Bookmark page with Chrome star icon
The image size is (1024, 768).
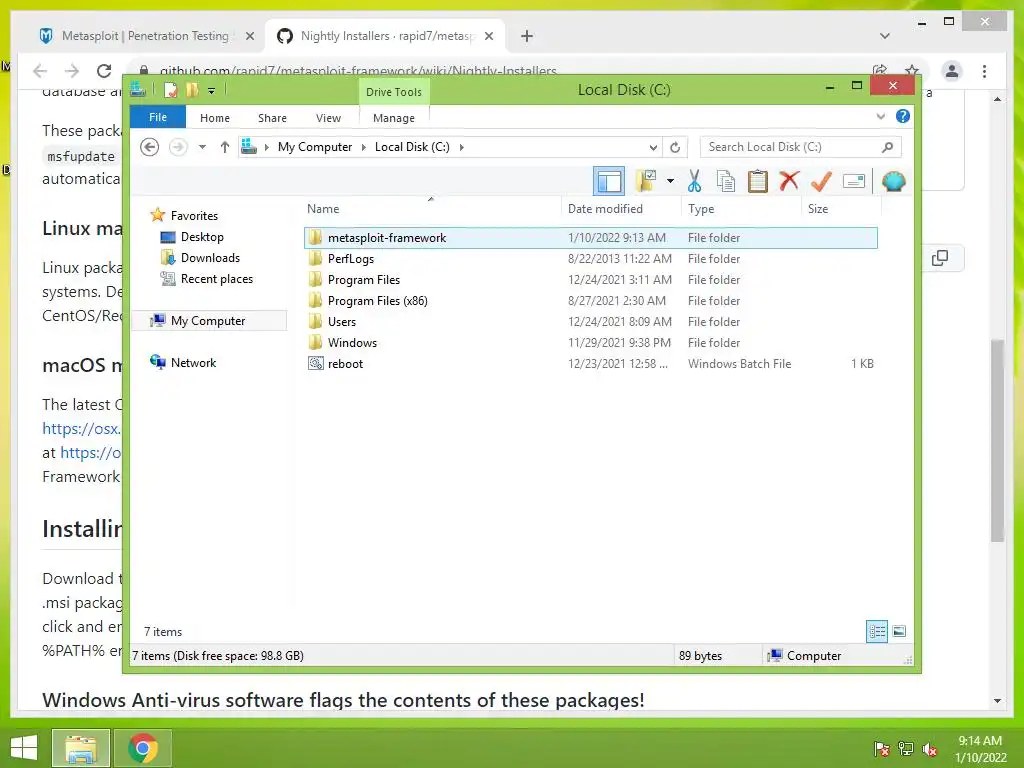[x=912, y=70]
